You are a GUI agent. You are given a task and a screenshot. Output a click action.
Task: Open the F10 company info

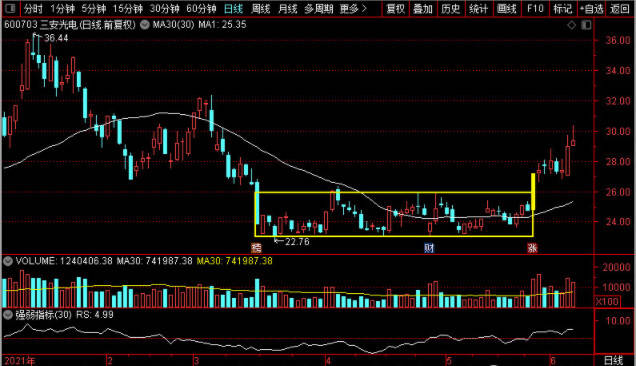pos(535,9)
